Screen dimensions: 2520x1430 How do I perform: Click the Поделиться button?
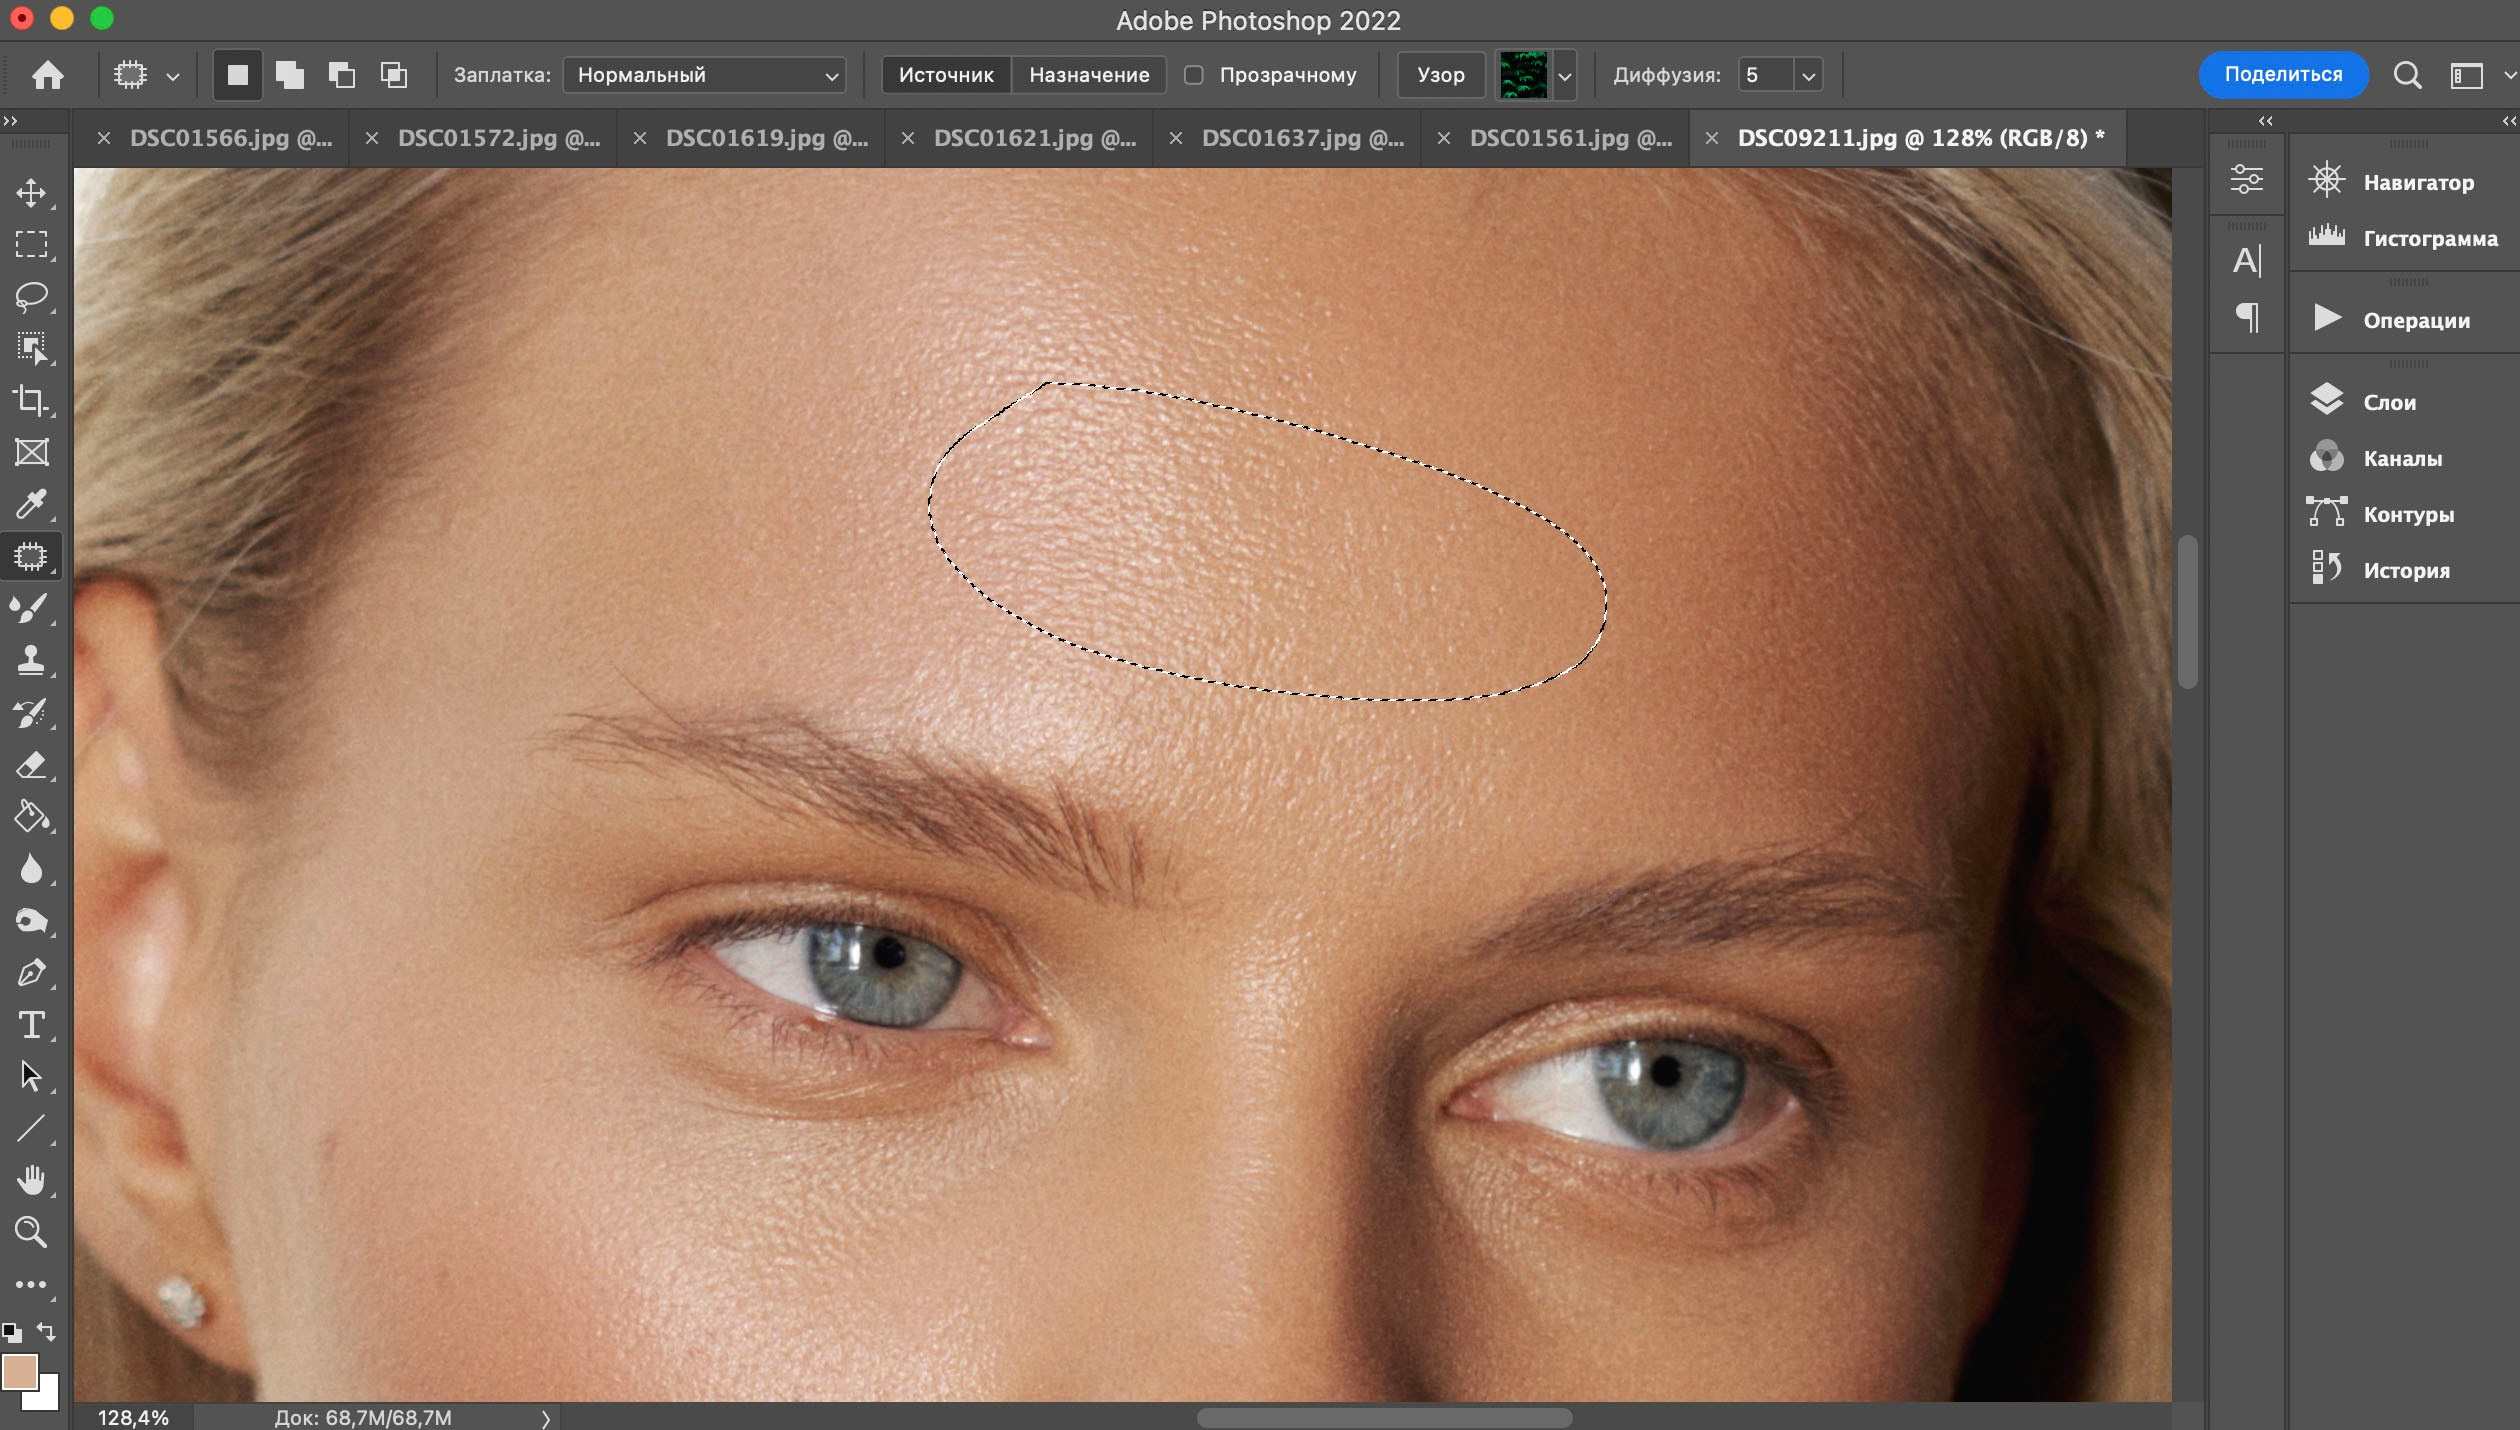(2283, 75)
